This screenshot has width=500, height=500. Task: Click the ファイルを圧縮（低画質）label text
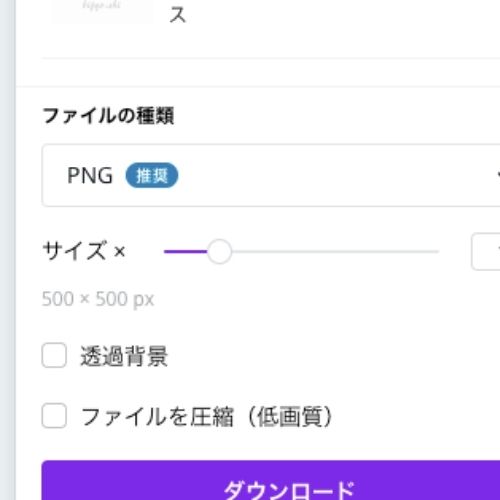click(x=207, y=416)
